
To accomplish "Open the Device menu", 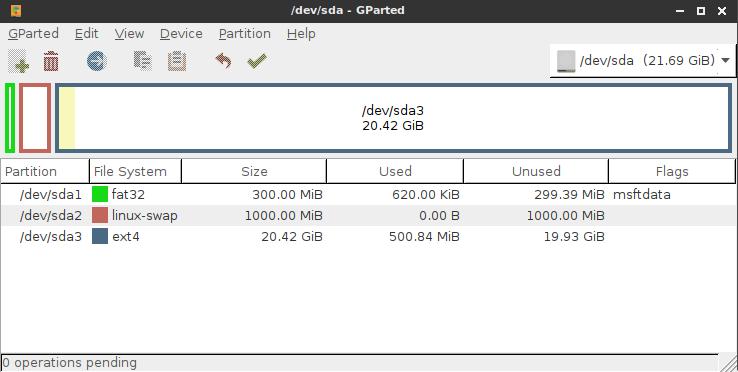I will pyautogui.click(x=181, y=34).
